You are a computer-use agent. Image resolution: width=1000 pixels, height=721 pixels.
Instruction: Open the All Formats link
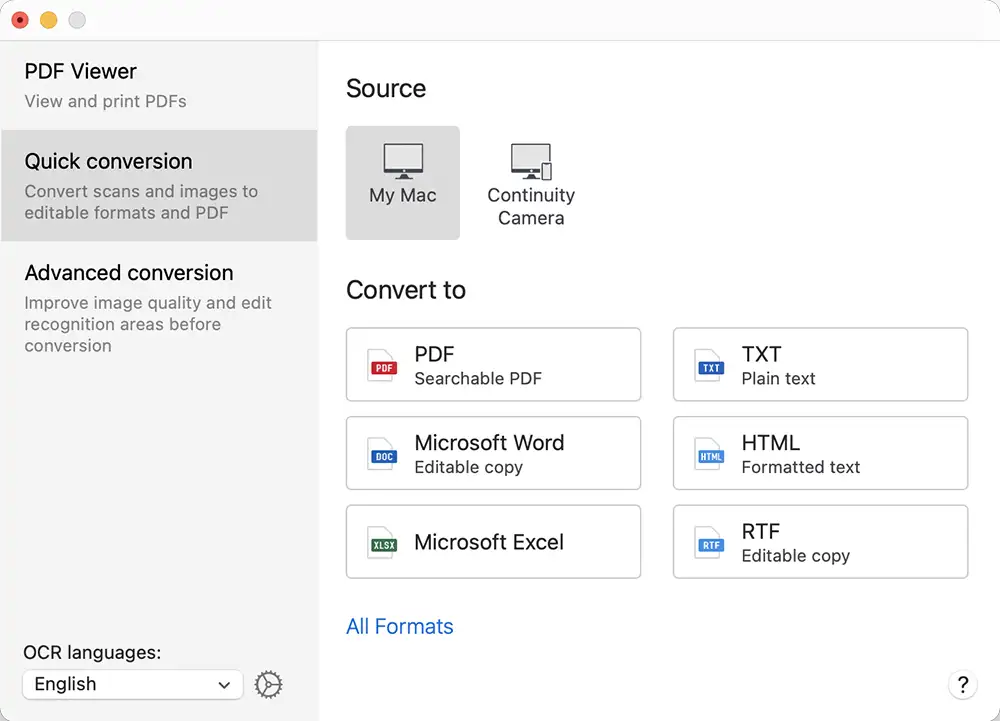click(x=400, y=627)
